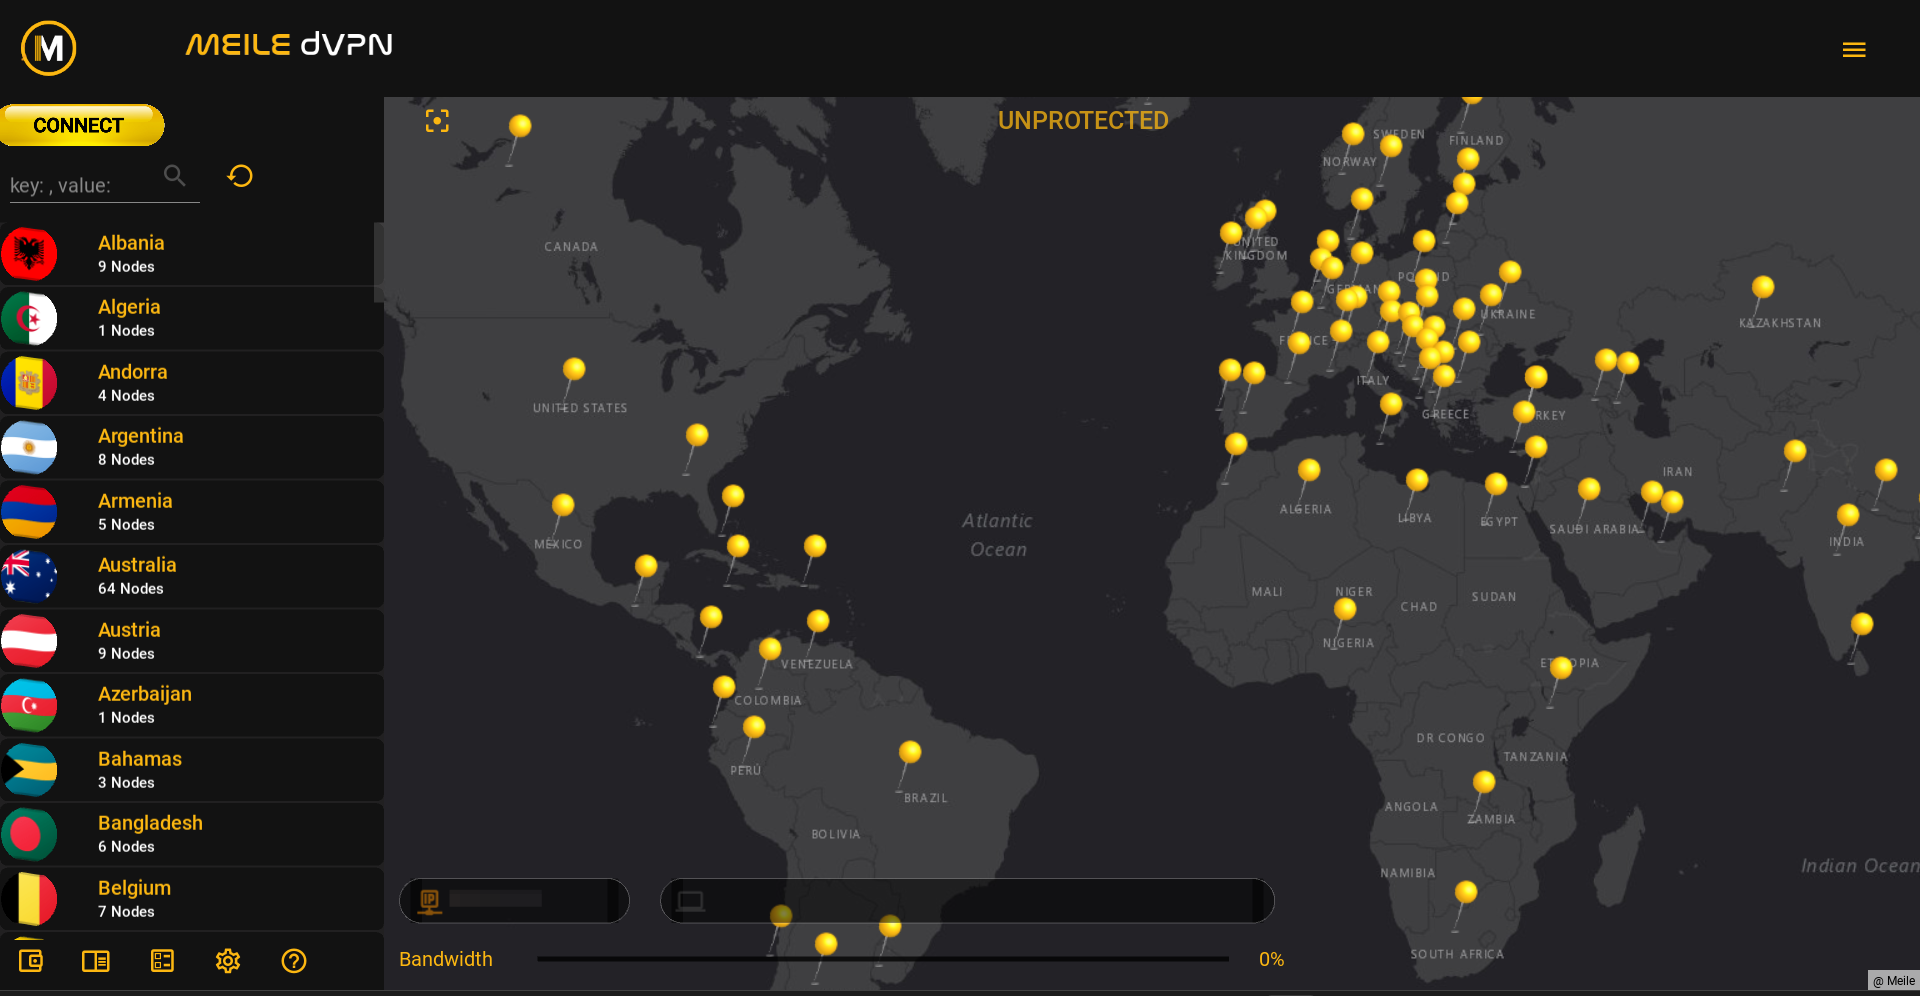Click the Andorra flag icon
The width and height of the screenshot is (1920, 996).
[29, 383]
